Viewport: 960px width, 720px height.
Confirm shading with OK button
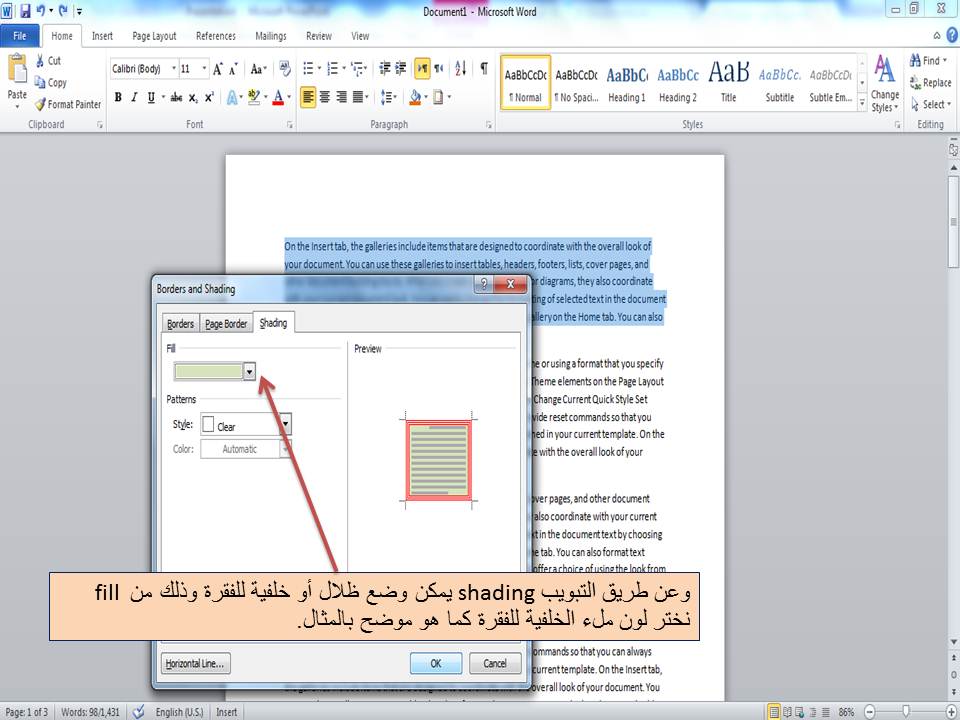point(435,663)
